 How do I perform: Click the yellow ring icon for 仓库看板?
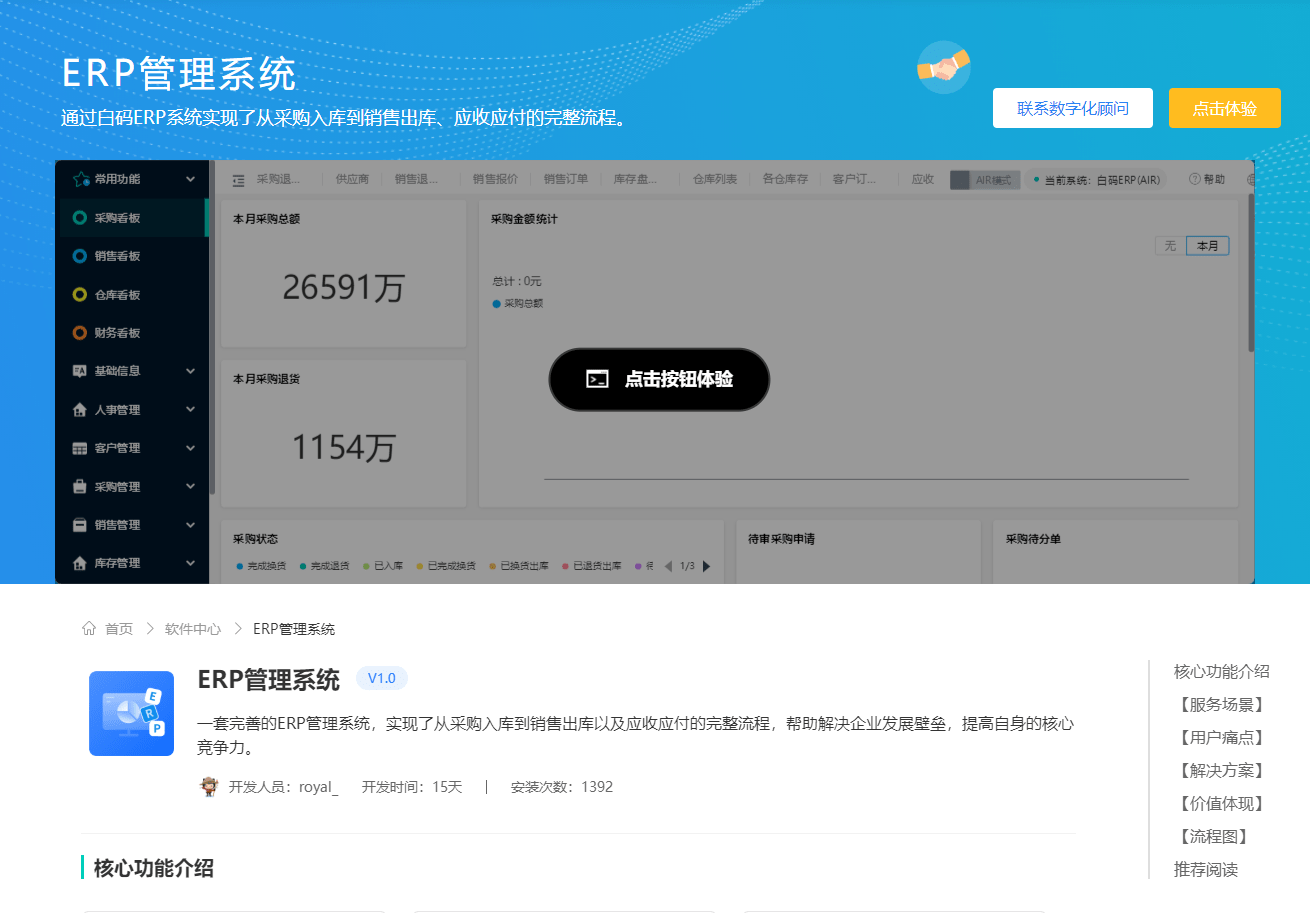pos(80,294)
